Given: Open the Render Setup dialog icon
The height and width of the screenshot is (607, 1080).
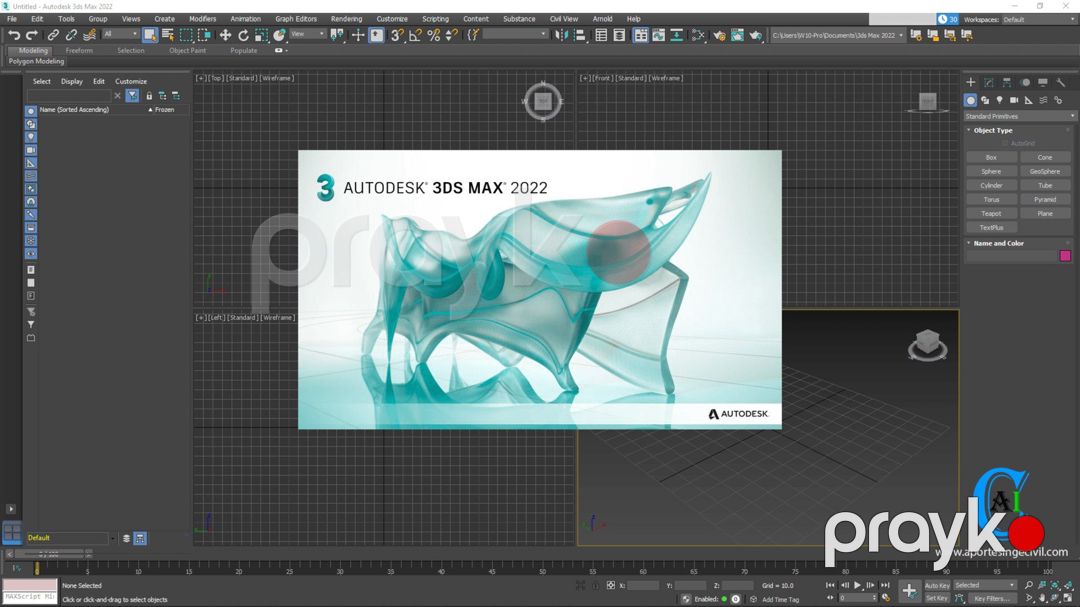Looking at the screenshot, I should (719, 35).
